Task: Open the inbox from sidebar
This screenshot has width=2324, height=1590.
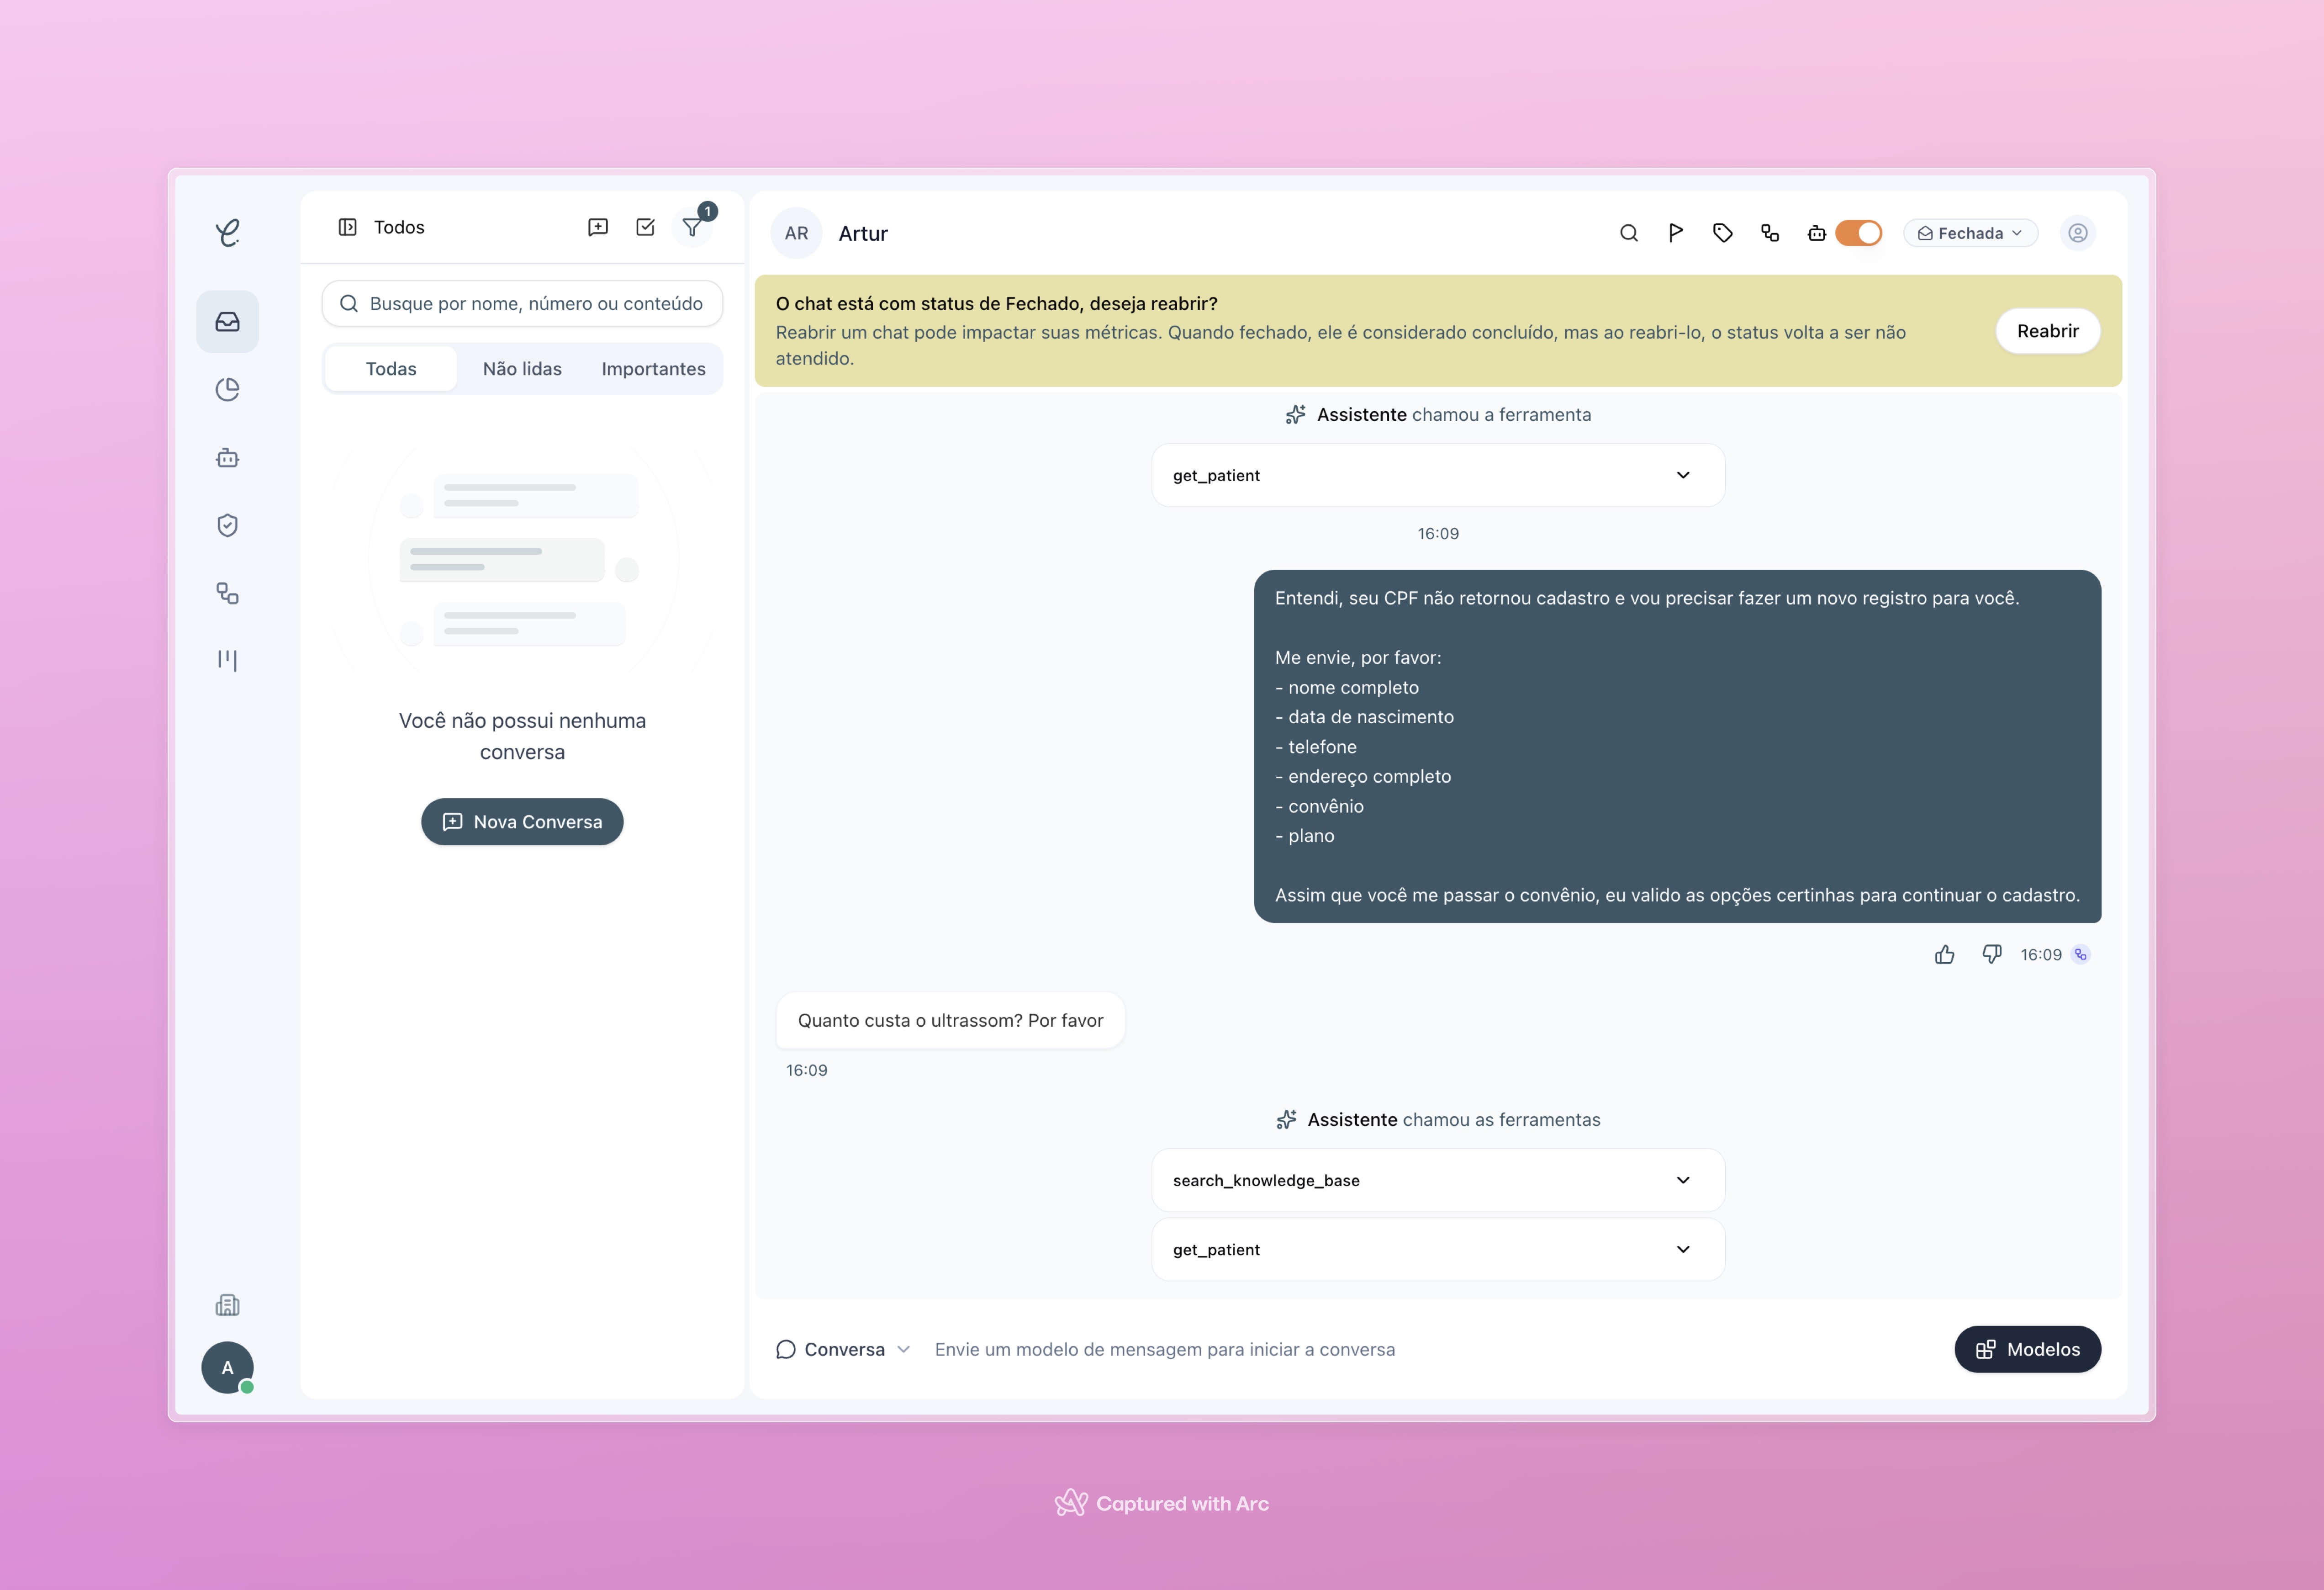Action: (x=227, y=321)
